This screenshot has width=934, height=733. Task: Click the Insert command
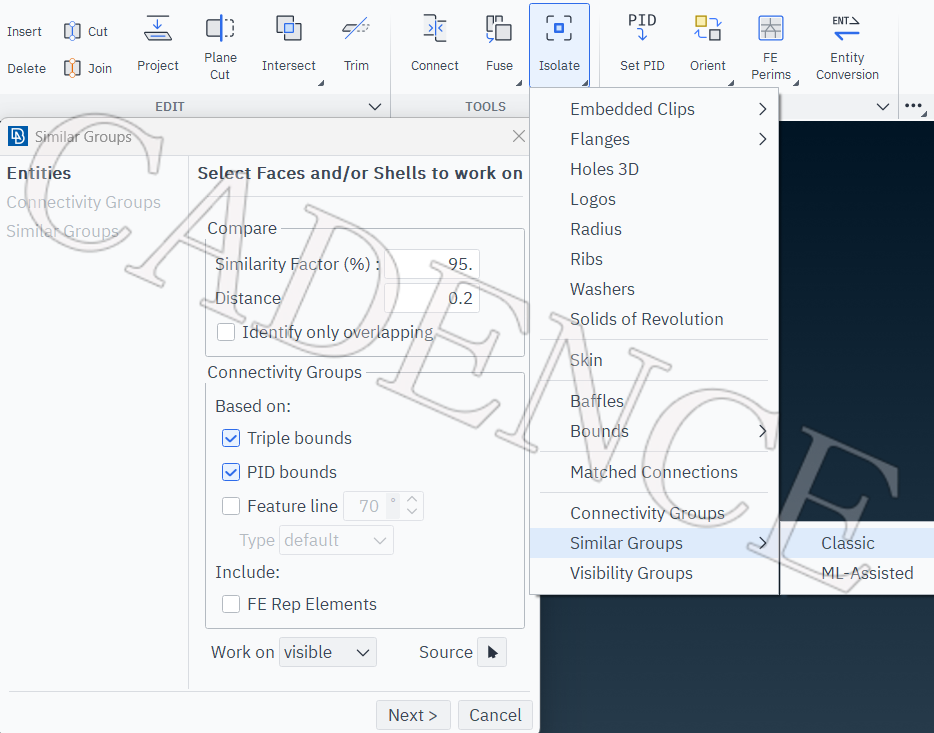click(24, 32)
